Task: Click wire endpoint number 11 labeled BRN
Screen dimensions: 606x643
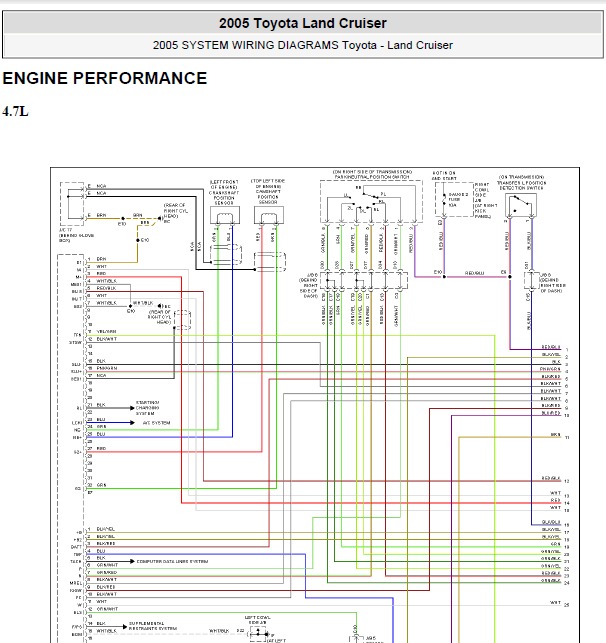Action: point(567,438)
